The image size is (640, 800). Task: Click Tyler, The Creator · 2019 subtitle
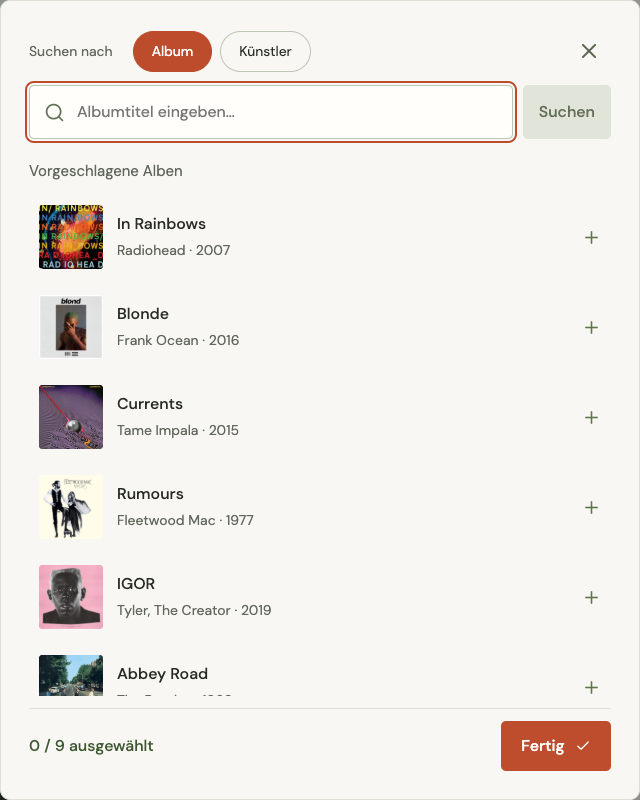coord(194,610)
